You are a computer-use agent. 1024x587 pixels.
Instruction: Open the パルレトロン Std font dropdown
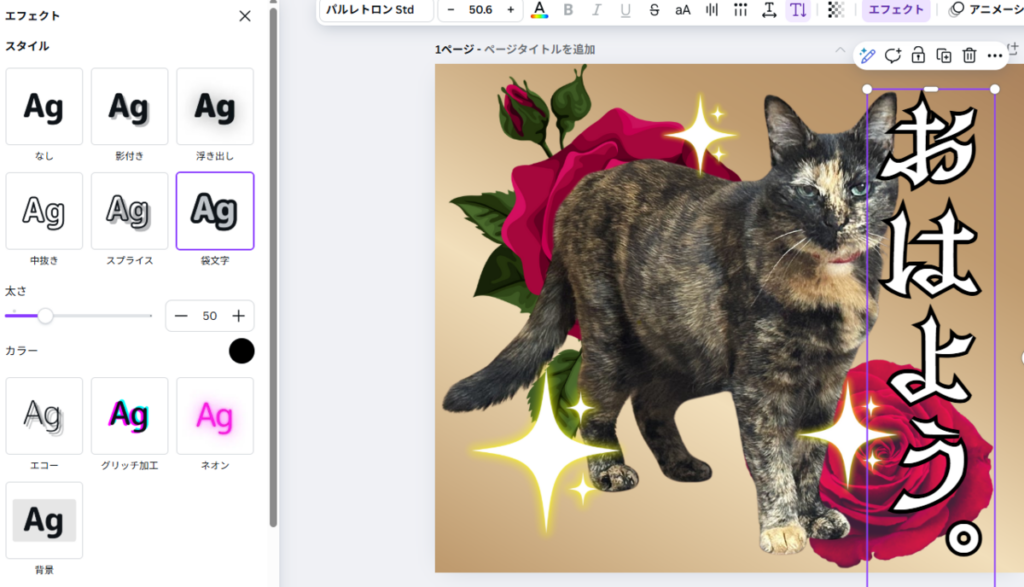click(x=376, y=10)
